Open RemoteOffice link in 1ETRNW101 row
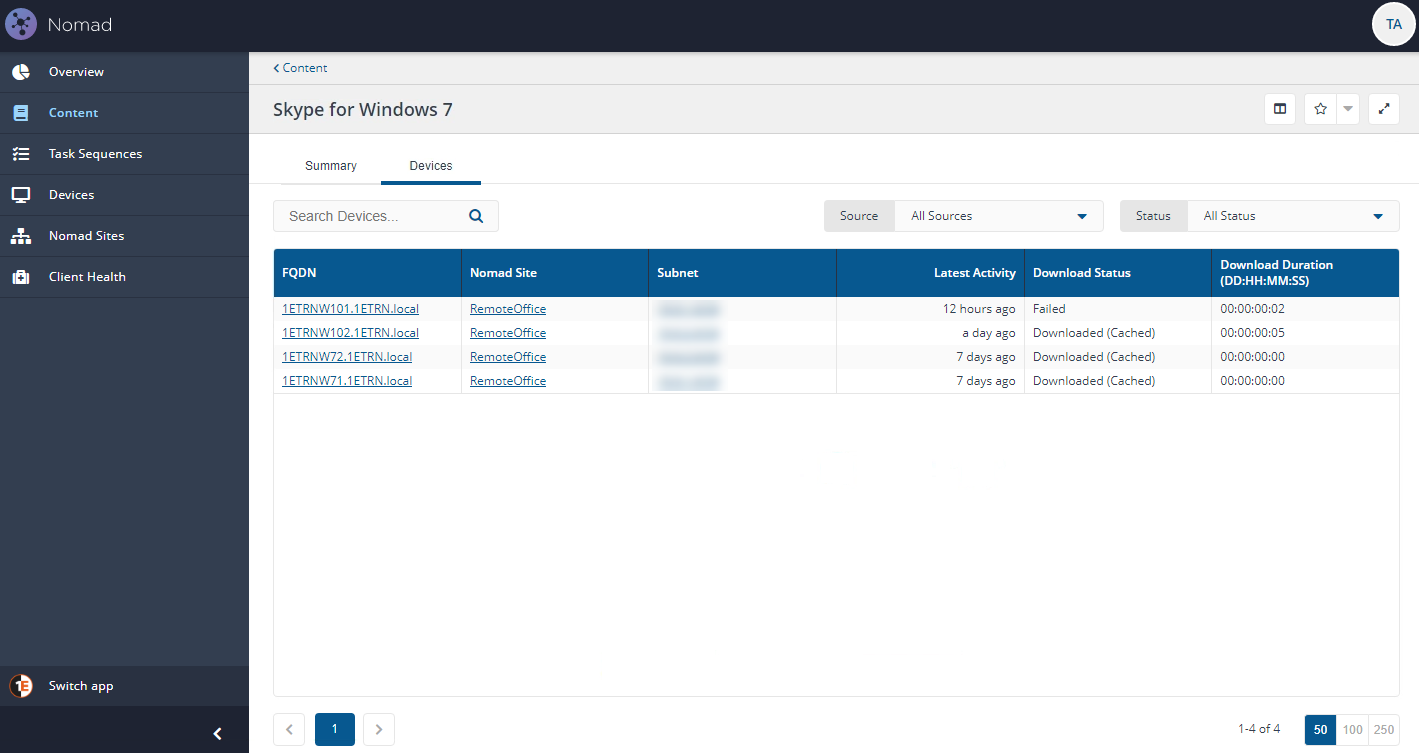Viewport: 1419px width, 753px height. pyautogui.click(x=508, y=309)
